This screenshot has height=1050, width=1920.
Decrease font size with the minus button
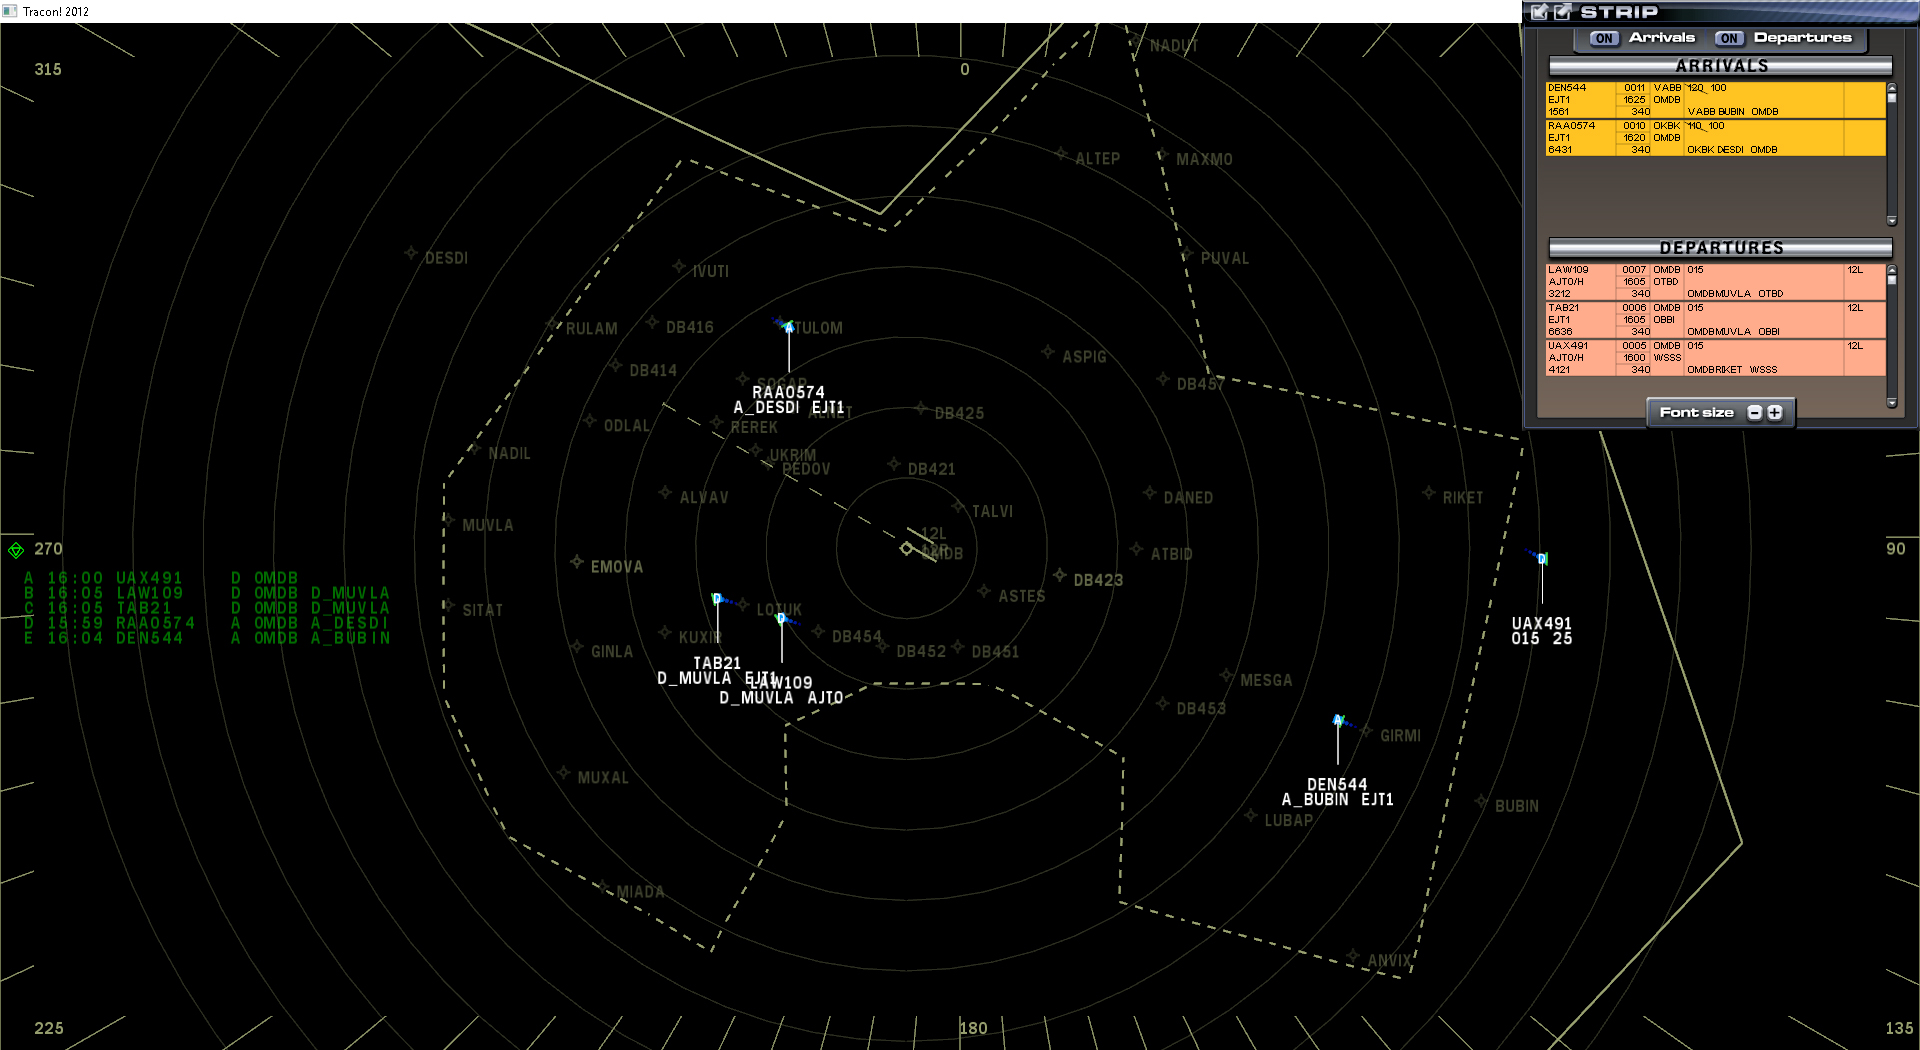pos(1754,412)
